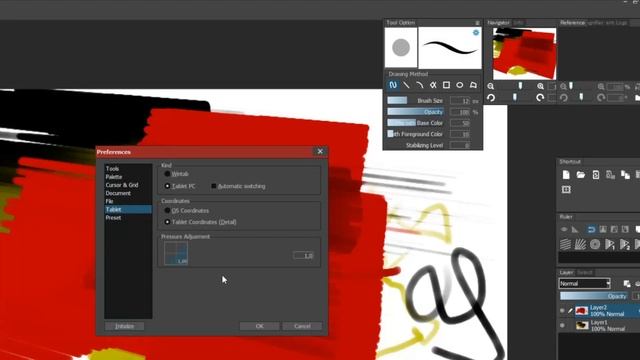Rotate left in the Reference panel

[x=564, y=98]
